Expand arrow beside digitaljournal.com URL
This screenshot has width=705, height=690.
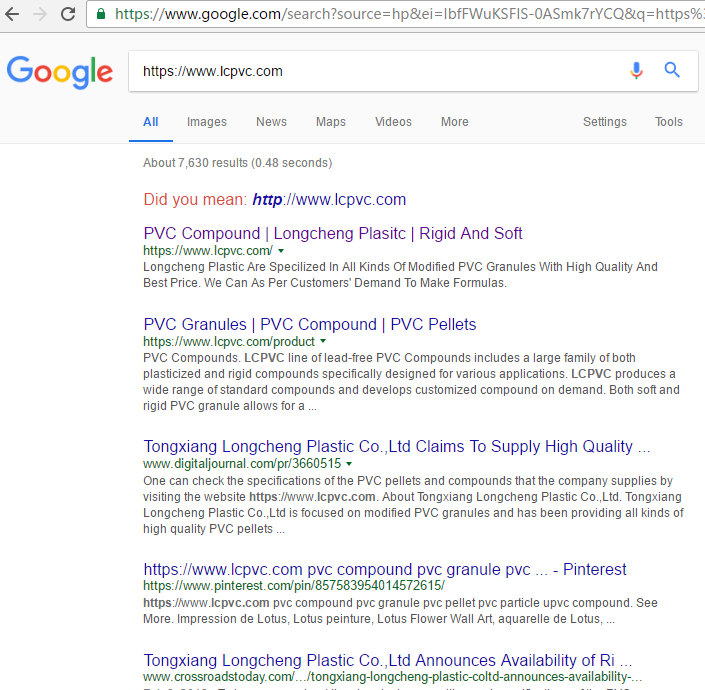pos(349,464)
